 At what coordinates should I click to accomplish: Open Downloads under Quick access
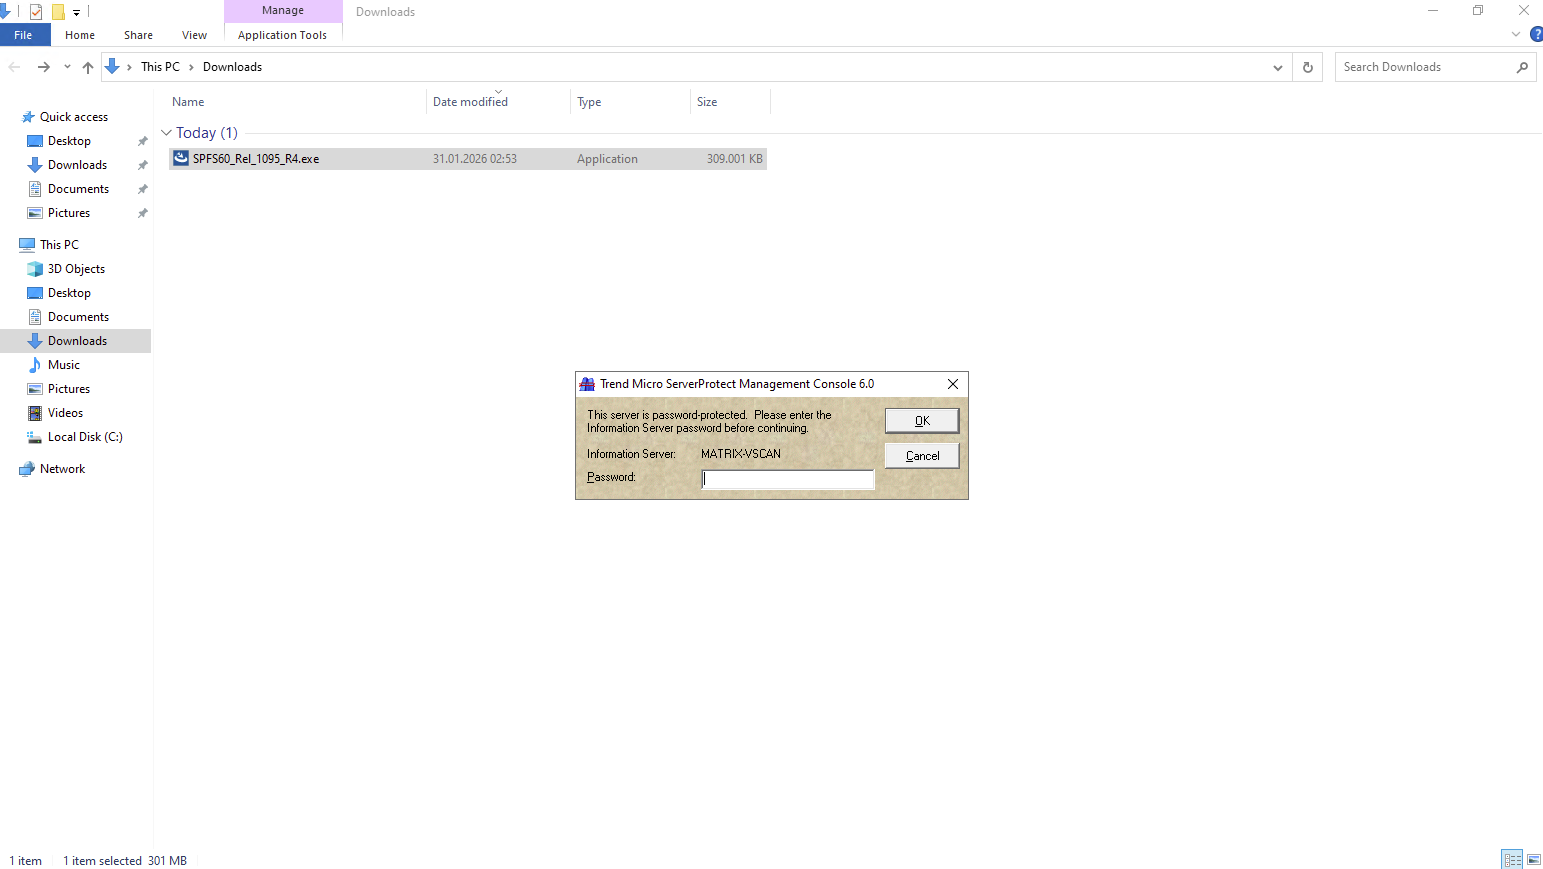[77, 165]
